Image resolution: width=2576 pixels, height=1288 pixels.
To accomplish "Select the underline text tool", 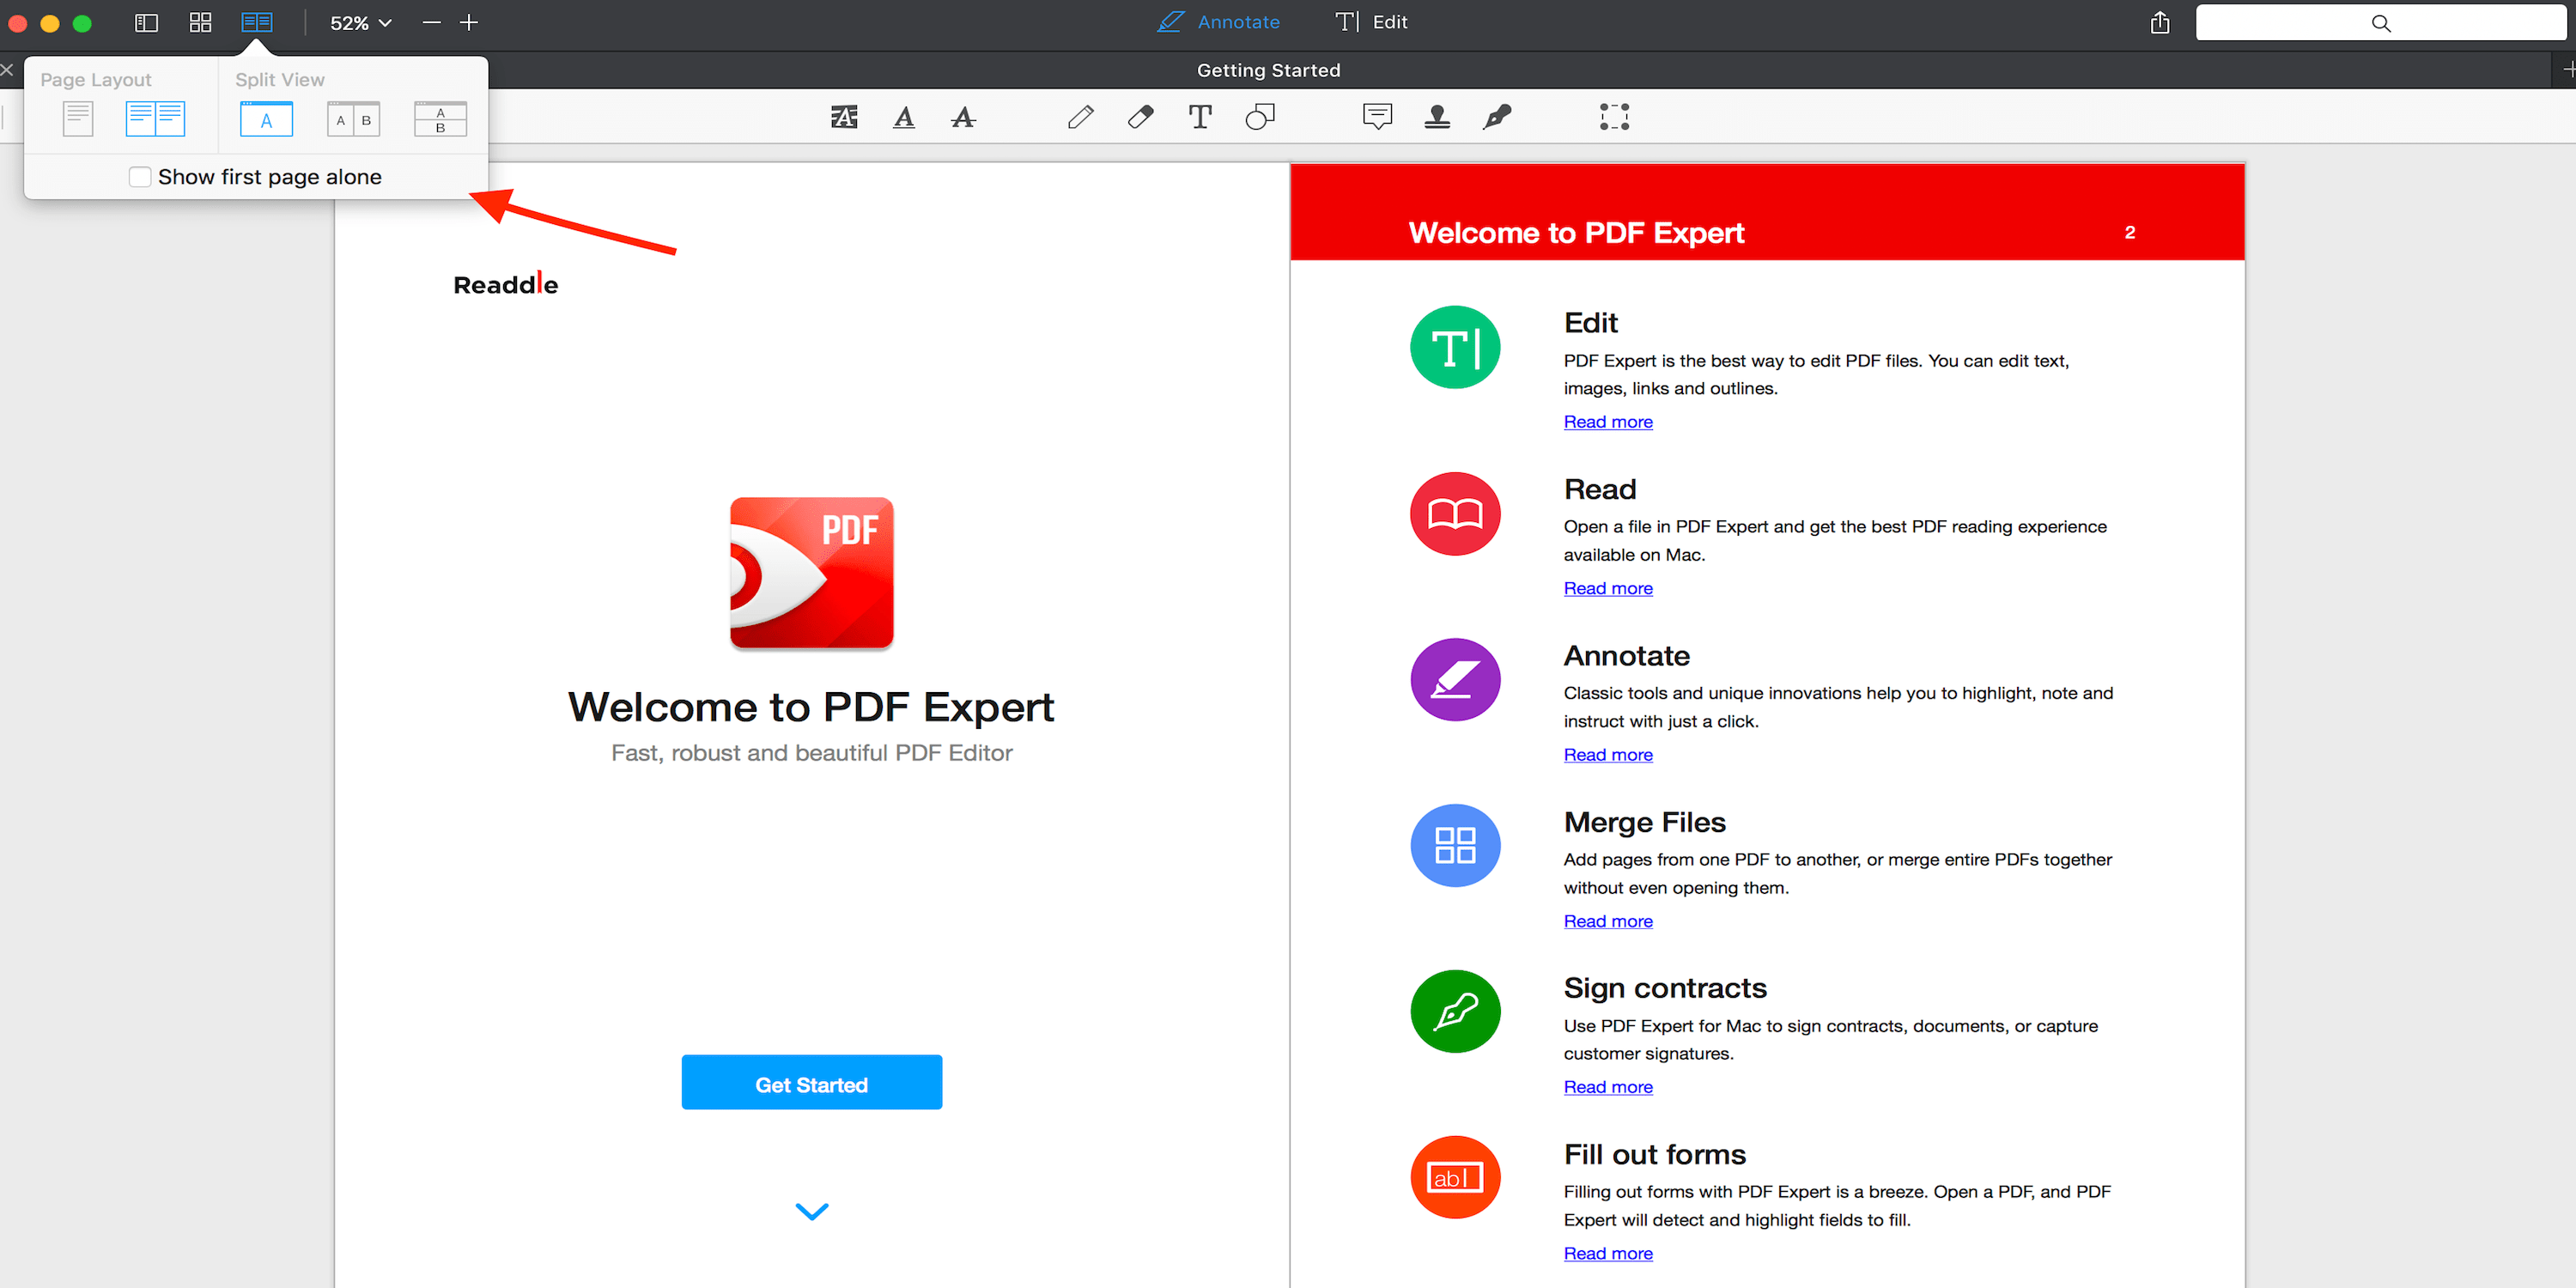I will (903, 117).
